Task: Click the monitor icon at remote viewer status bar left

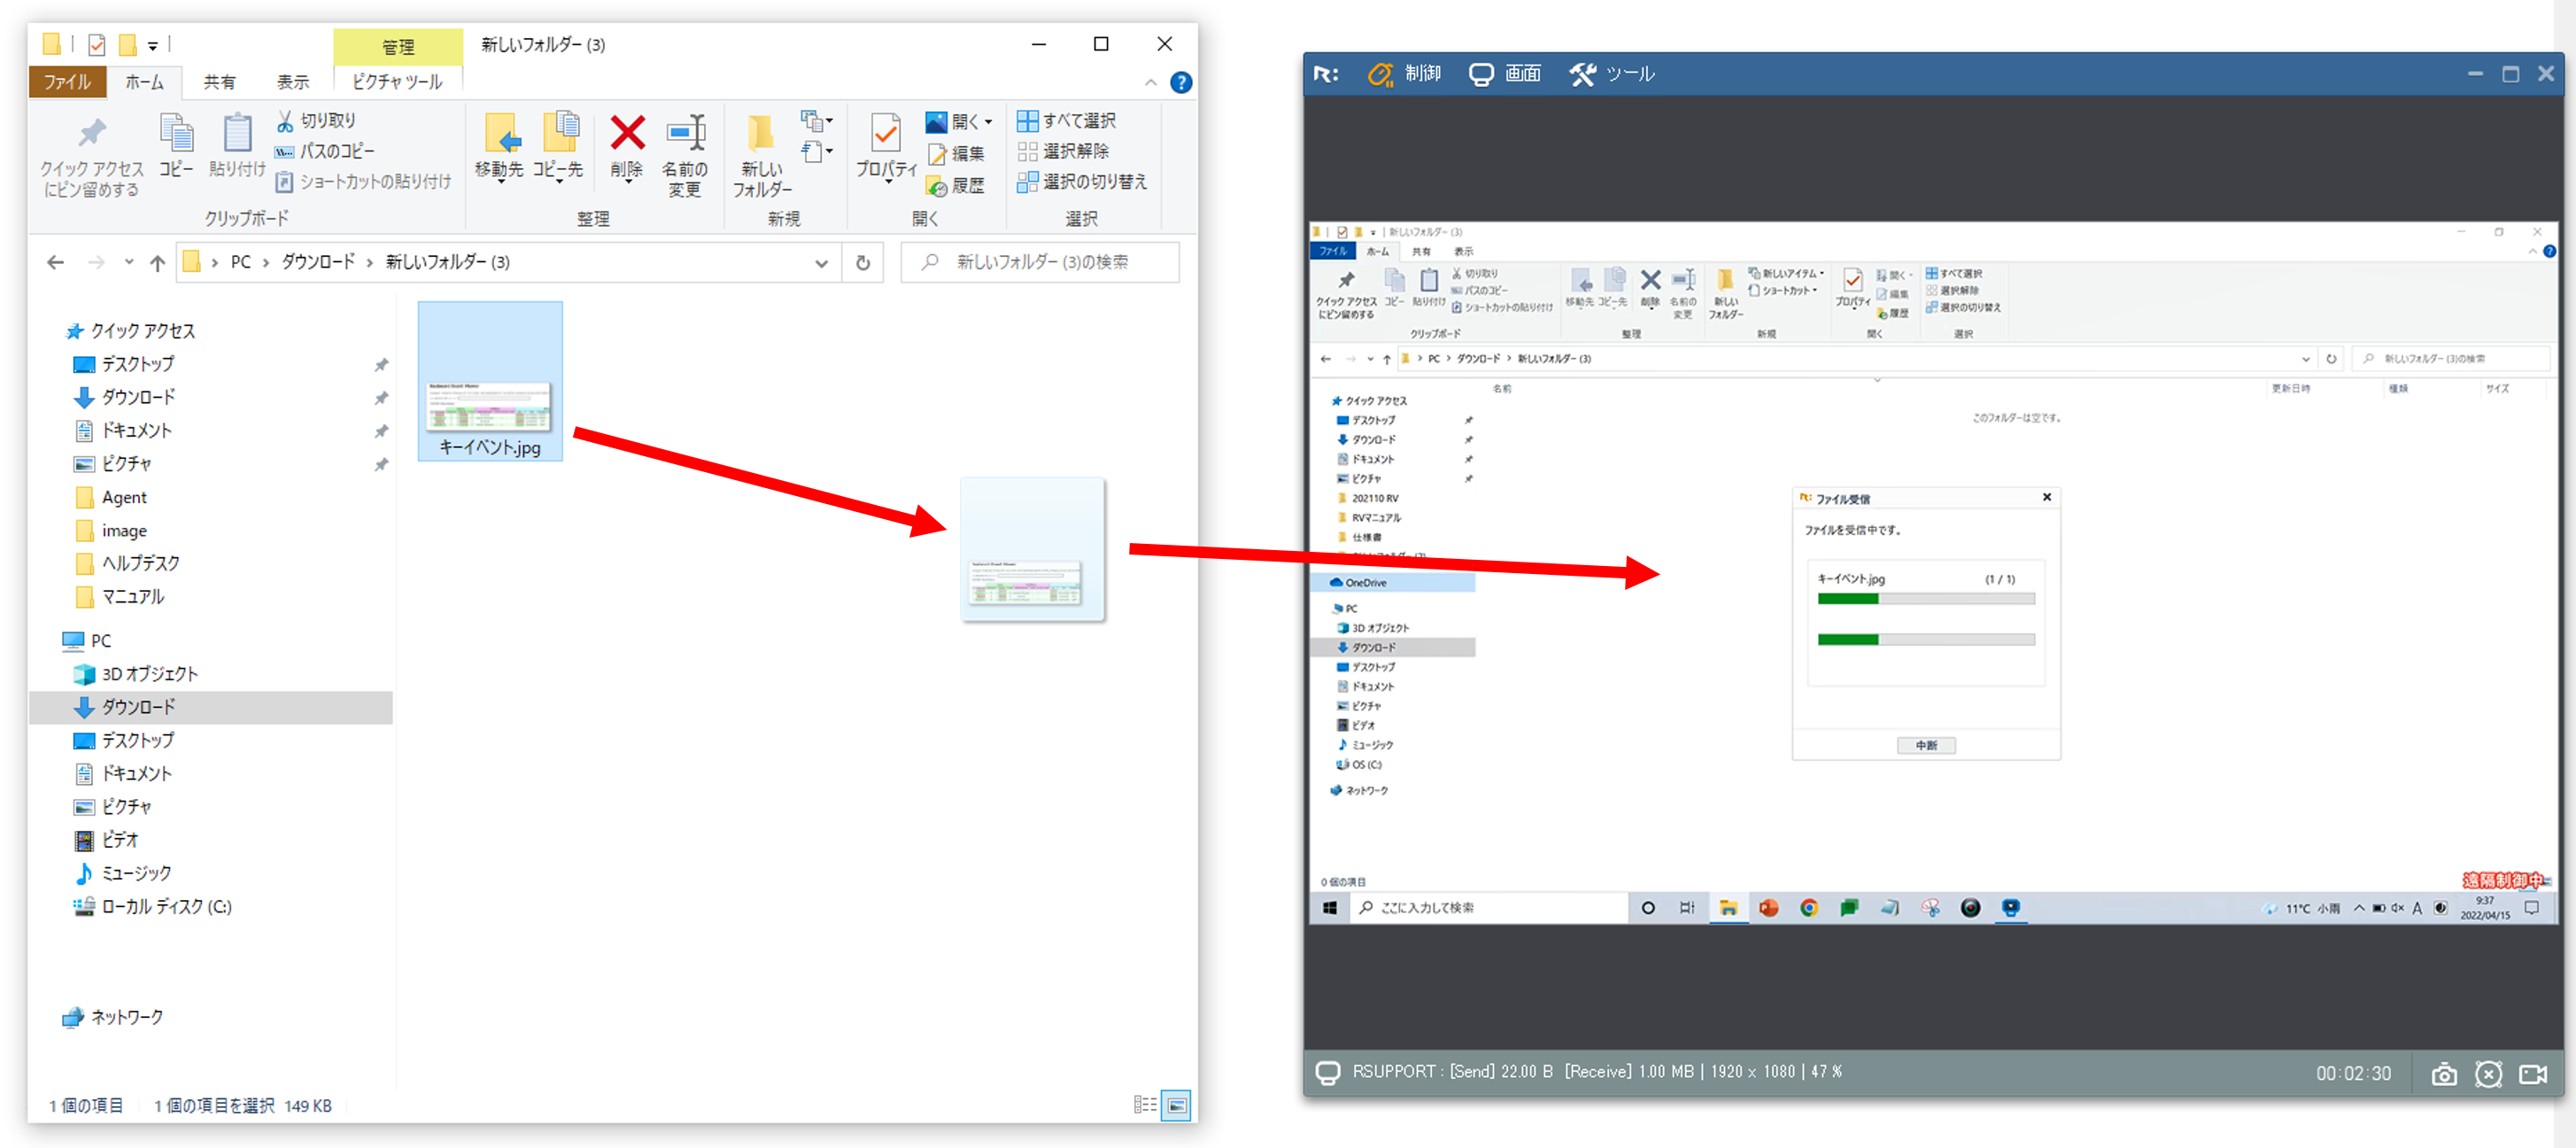Action: coord(1327,1073)
